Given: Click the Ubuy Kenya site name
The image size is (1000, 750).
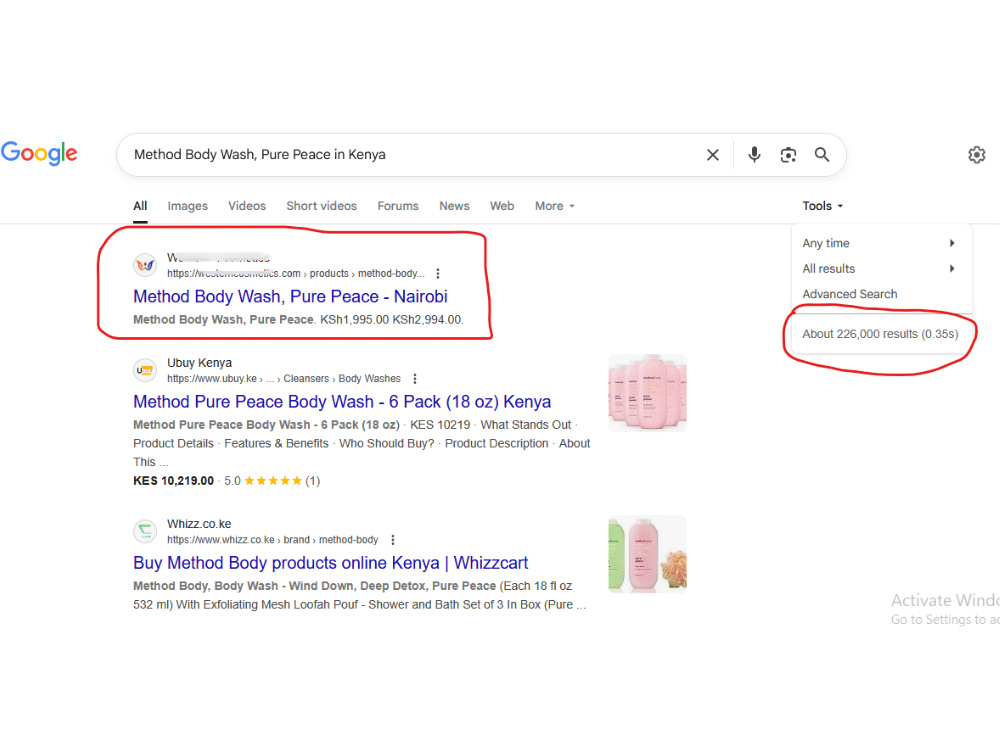Looking at the screenshot, I should tap(200, 363).
